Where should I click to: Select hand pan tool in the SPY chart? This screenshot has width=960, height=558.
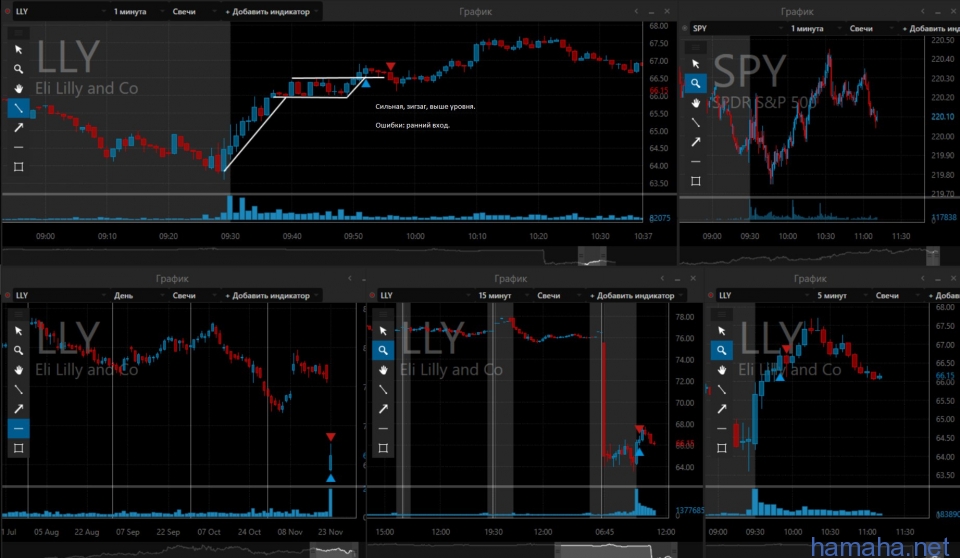pyautogui.click(x=696, y=103)
